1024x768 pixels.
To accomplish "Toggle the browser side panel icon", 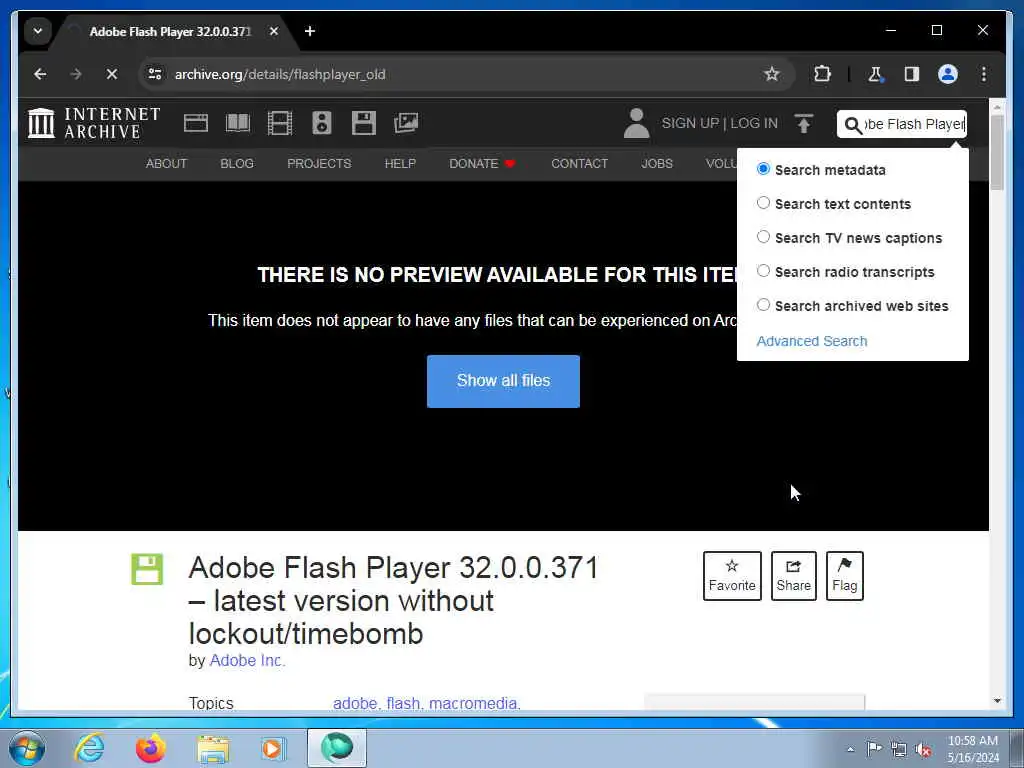I will coord(912,74).
